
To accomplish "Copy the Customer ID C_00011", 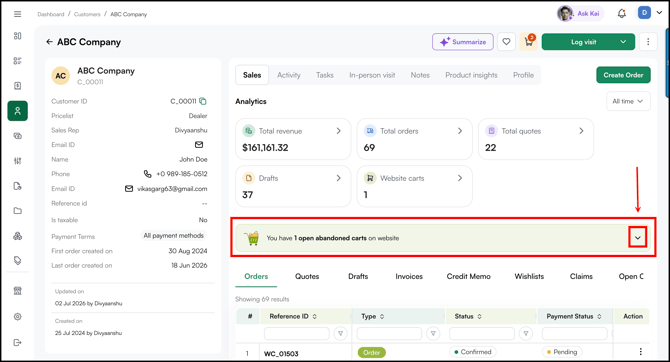I will (203, 101).
